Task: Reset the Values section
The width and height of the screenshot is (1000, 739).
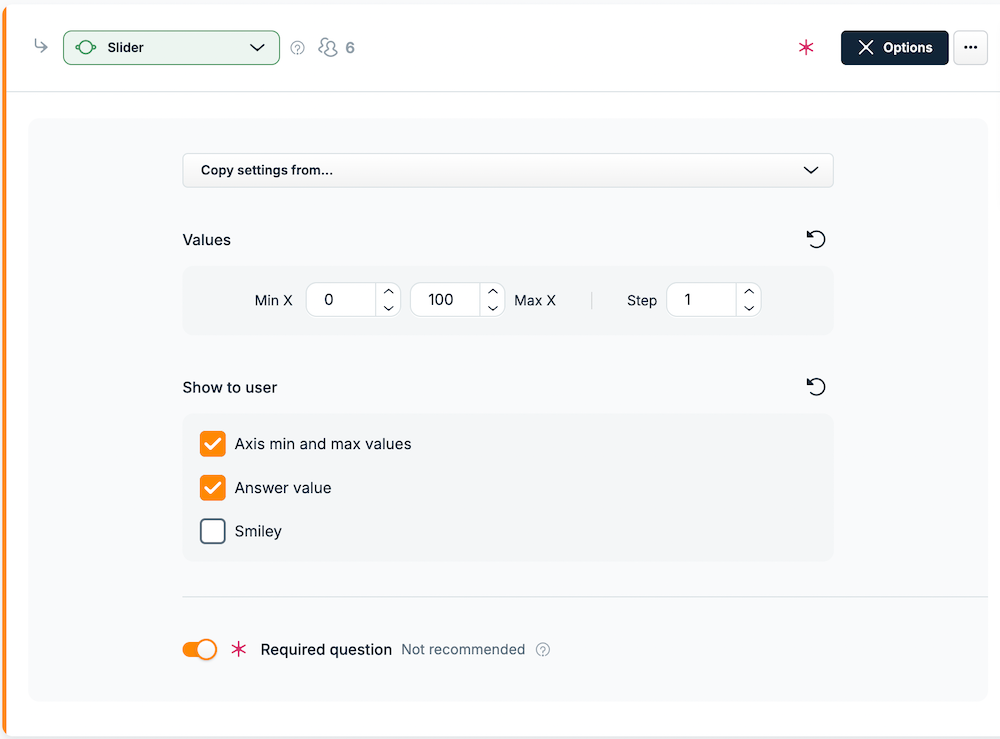Action: (816, 239)
